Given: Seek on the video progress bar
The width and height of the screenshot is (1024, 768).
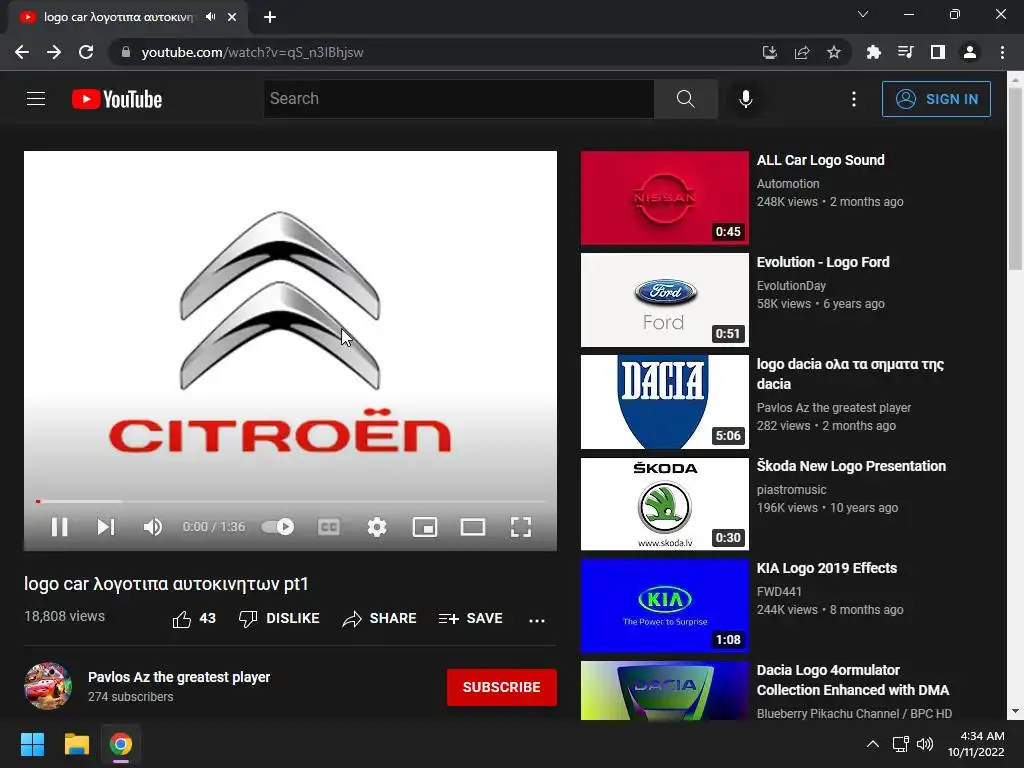Looking at the screenshot, I should tap(290, 501).
